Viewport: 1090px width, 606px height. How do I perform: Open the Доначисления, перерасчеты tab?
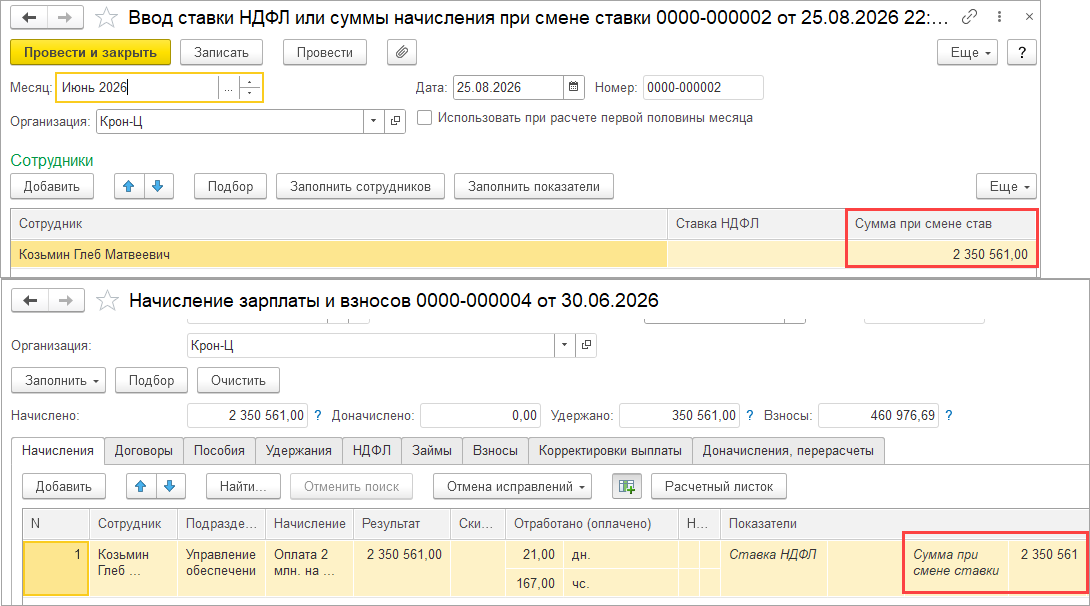click(x=788, y=450)
